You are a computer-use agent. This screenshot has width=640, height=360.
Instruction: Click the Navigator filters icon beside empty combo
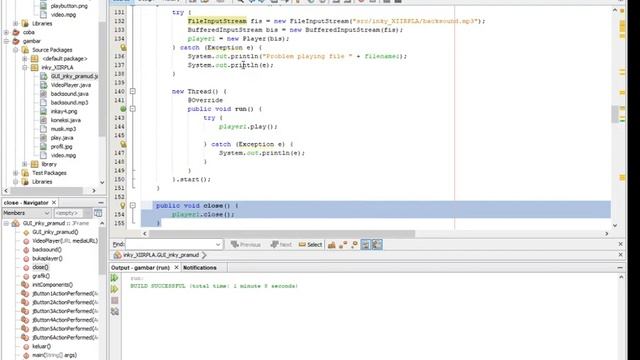pos(98,213)
